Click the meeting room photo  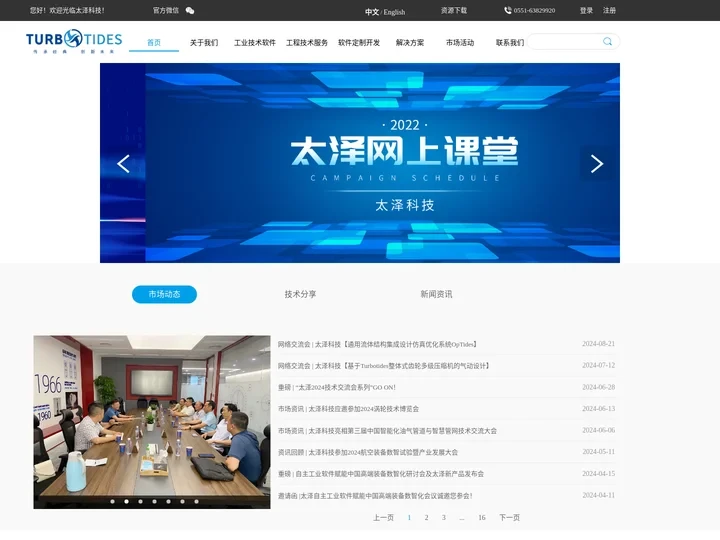tap(152, 422)
